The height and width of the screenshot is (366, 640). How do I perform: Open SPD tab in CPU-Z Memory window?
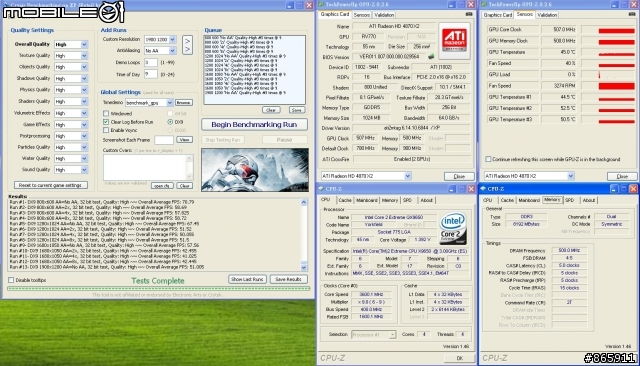[569, 200]
